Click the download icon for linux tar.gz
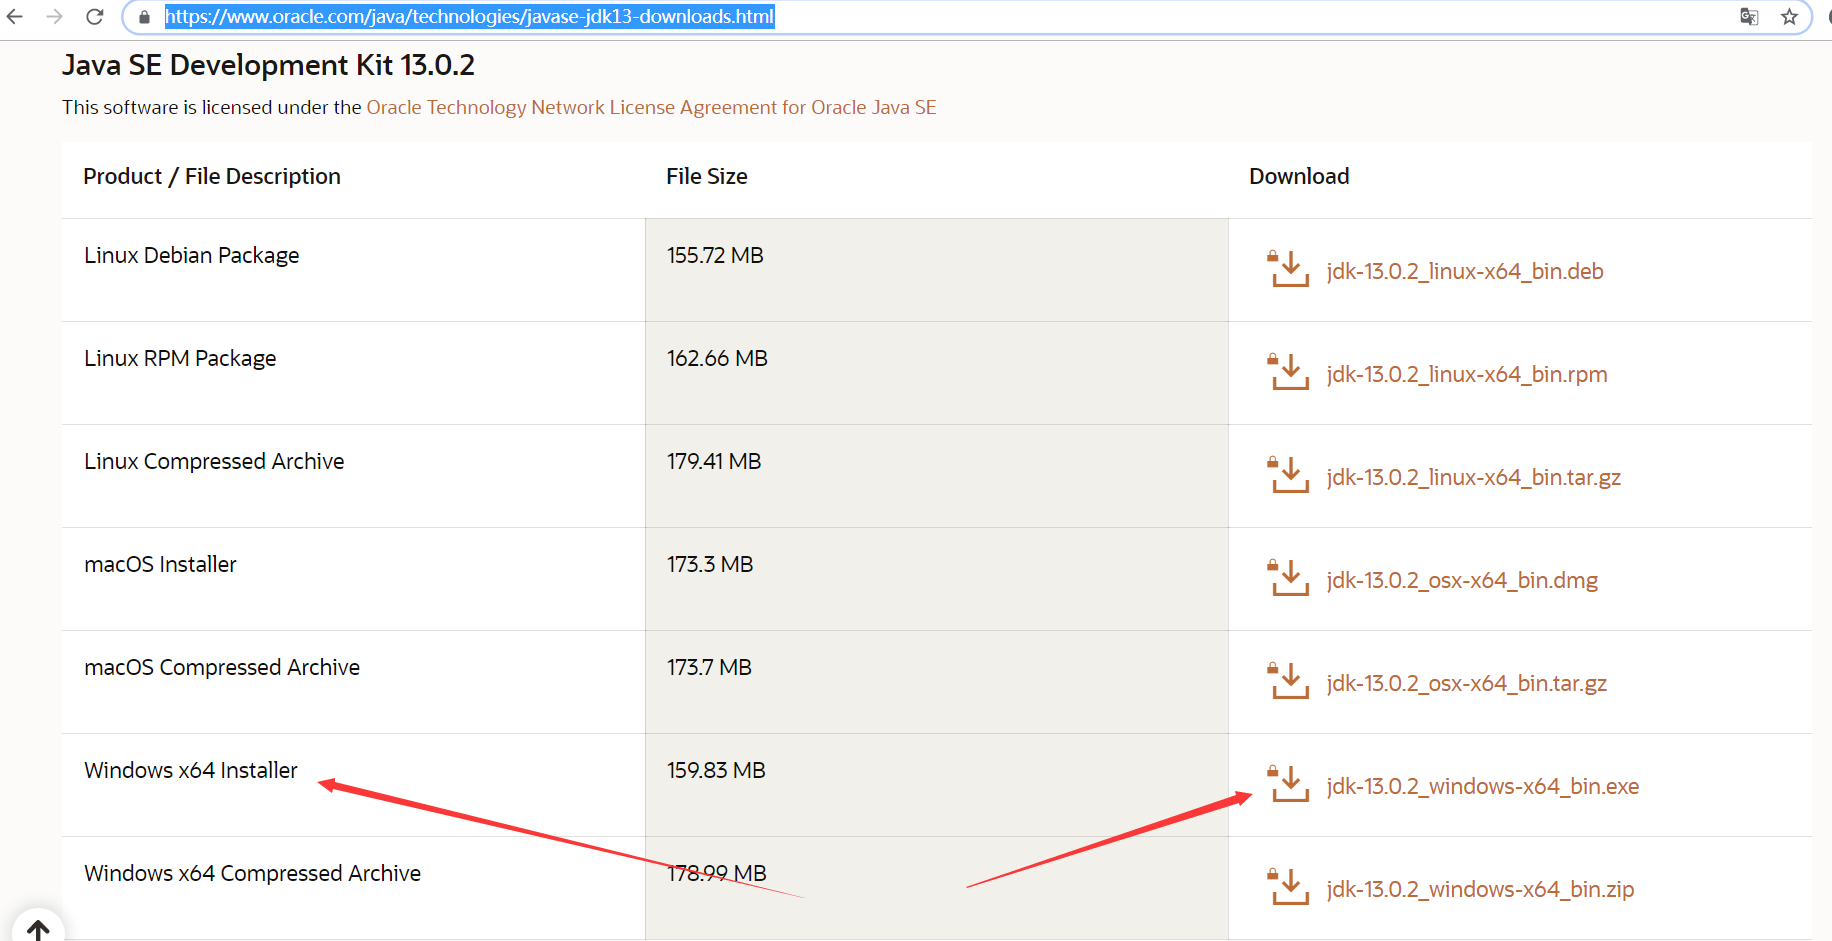1832x941 pixels. pos(1289,475)
